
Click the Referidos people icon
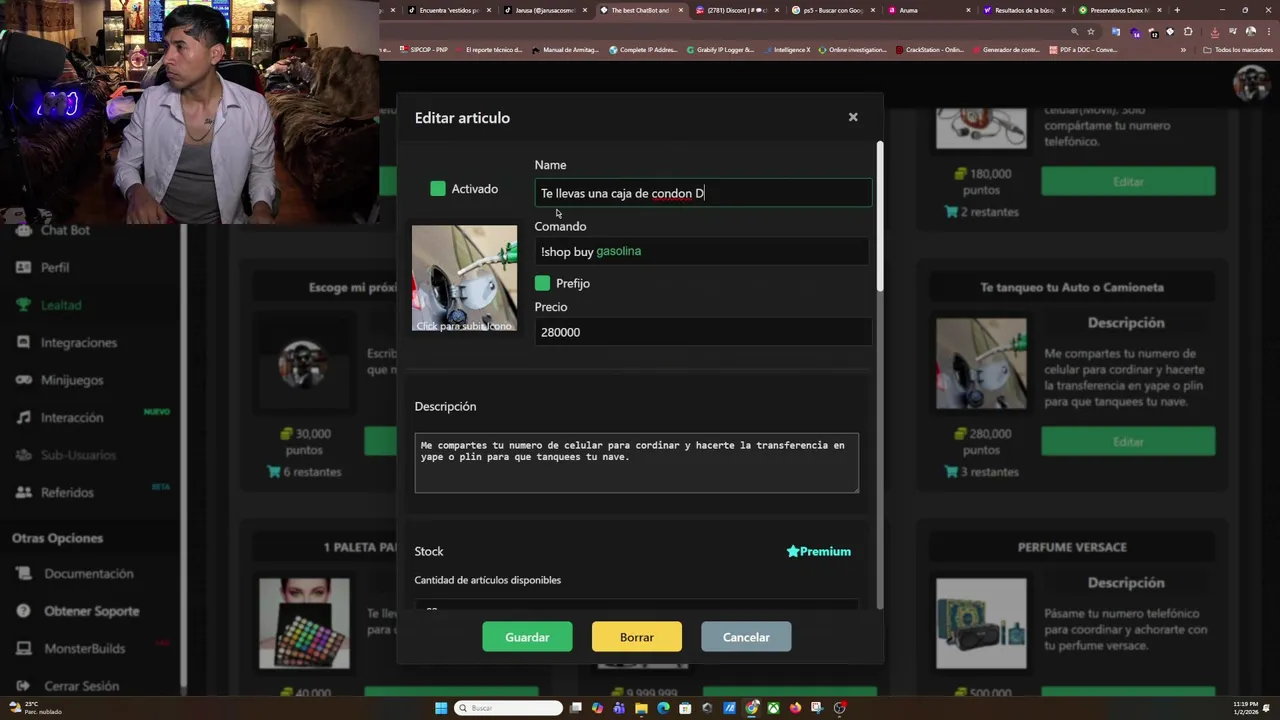point(23,492)
